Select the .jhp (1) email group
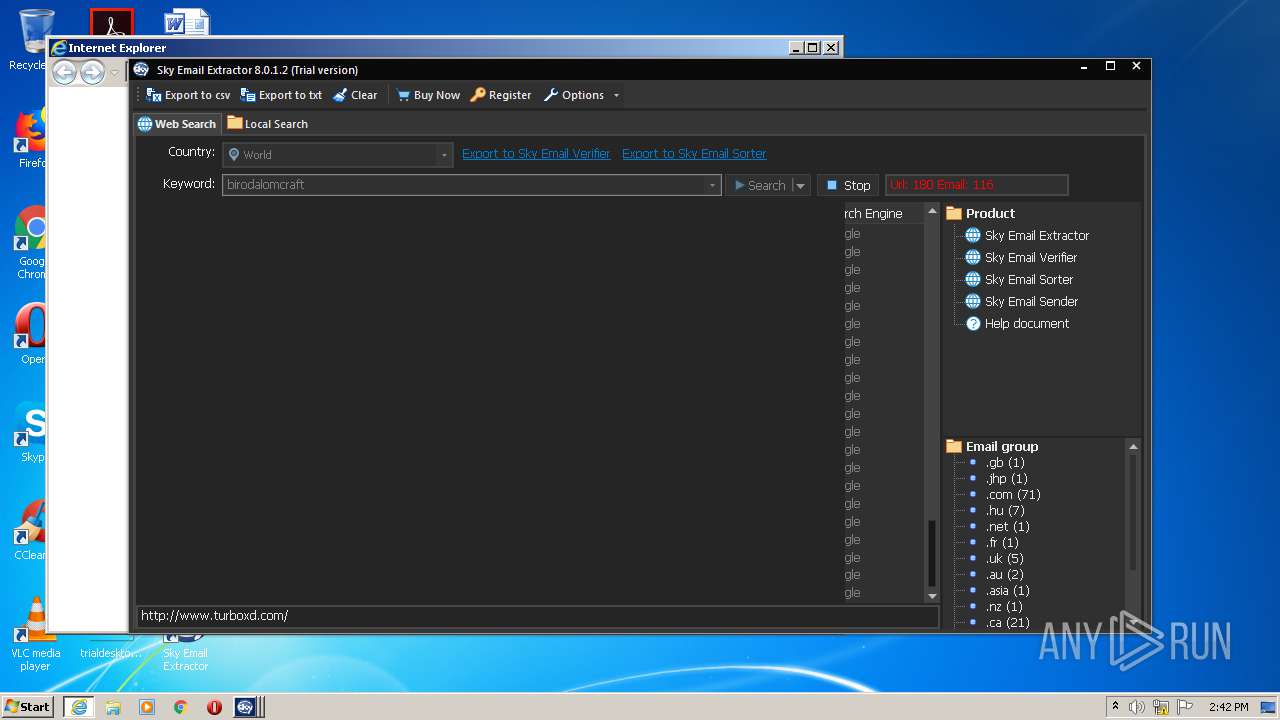1280x720 pixels. (x=1006, y=479)
